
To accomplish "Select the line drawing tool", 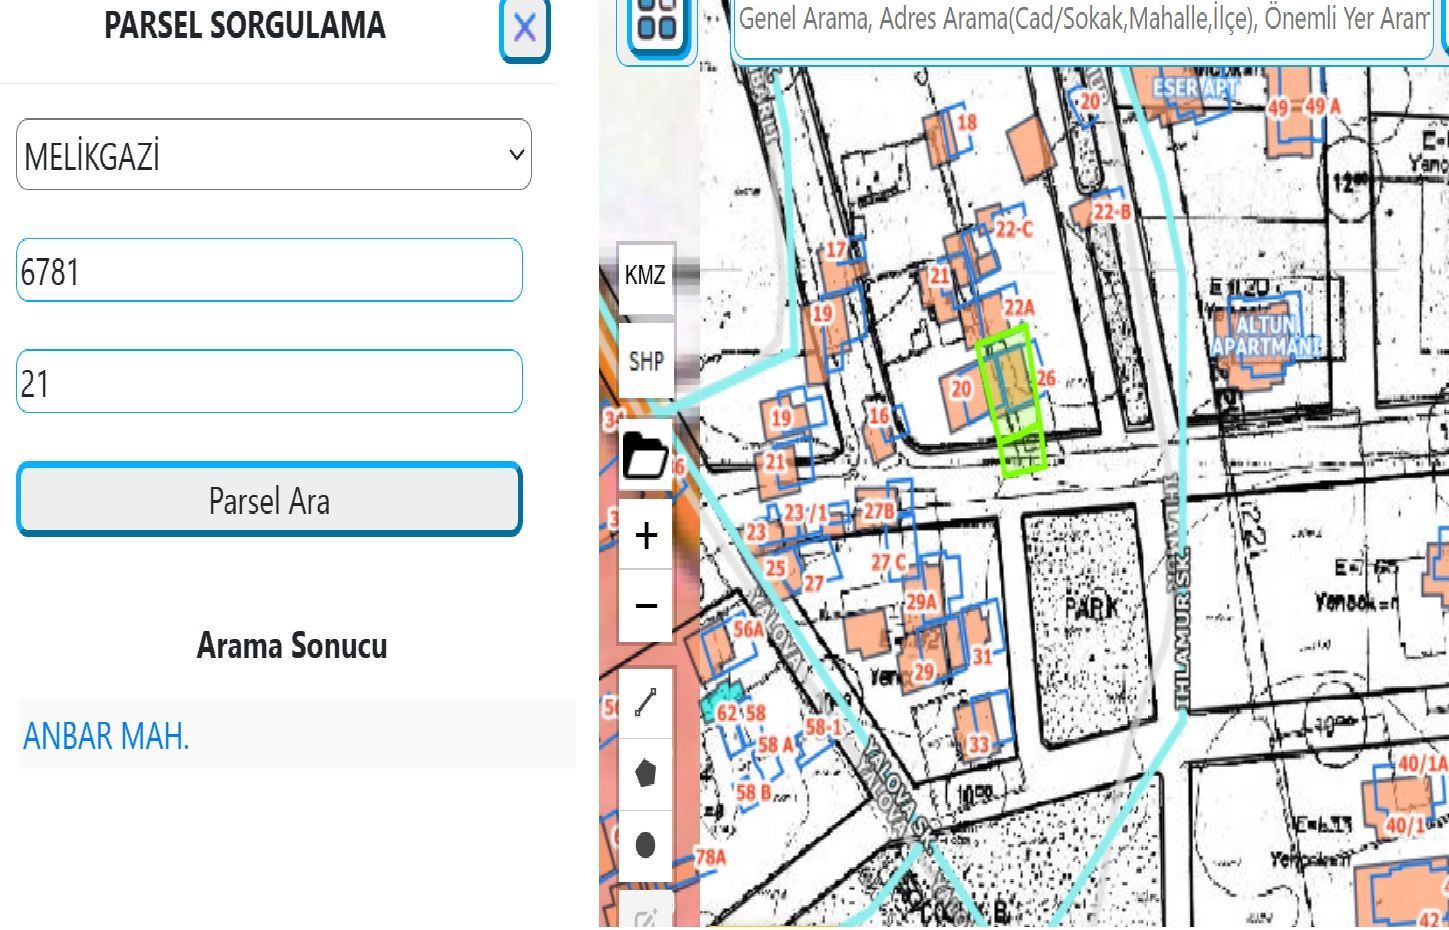I will (645, 704).
